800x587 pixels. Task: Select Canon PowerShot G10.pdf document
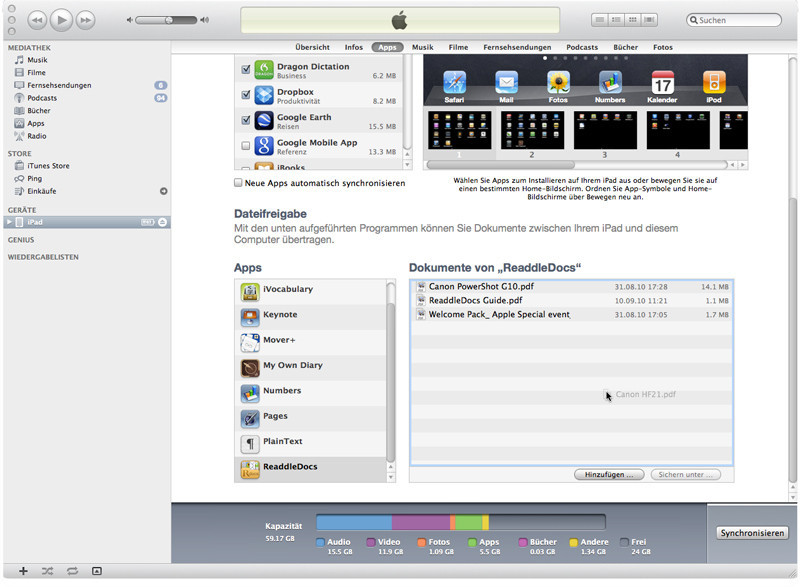(572, 287)
